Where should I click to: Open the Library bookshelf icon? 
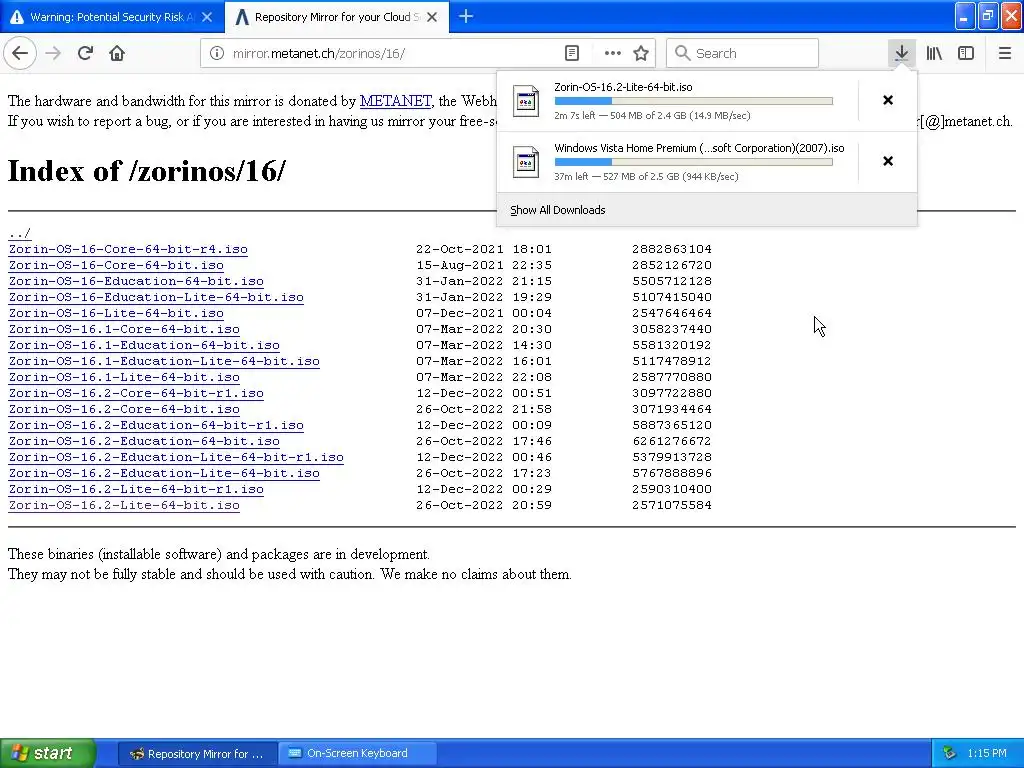pos(934,53)
